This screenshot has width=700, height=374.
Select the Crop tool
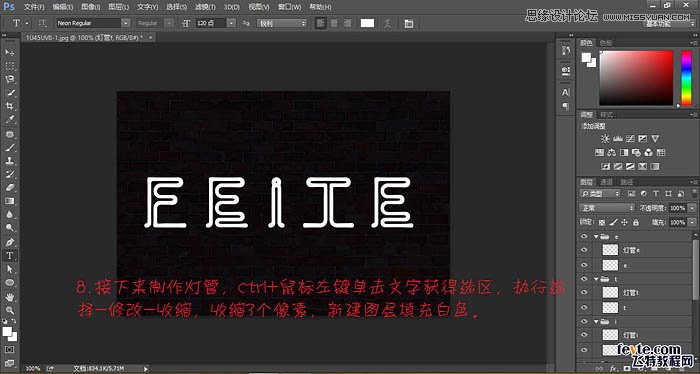tap(9, 106)
